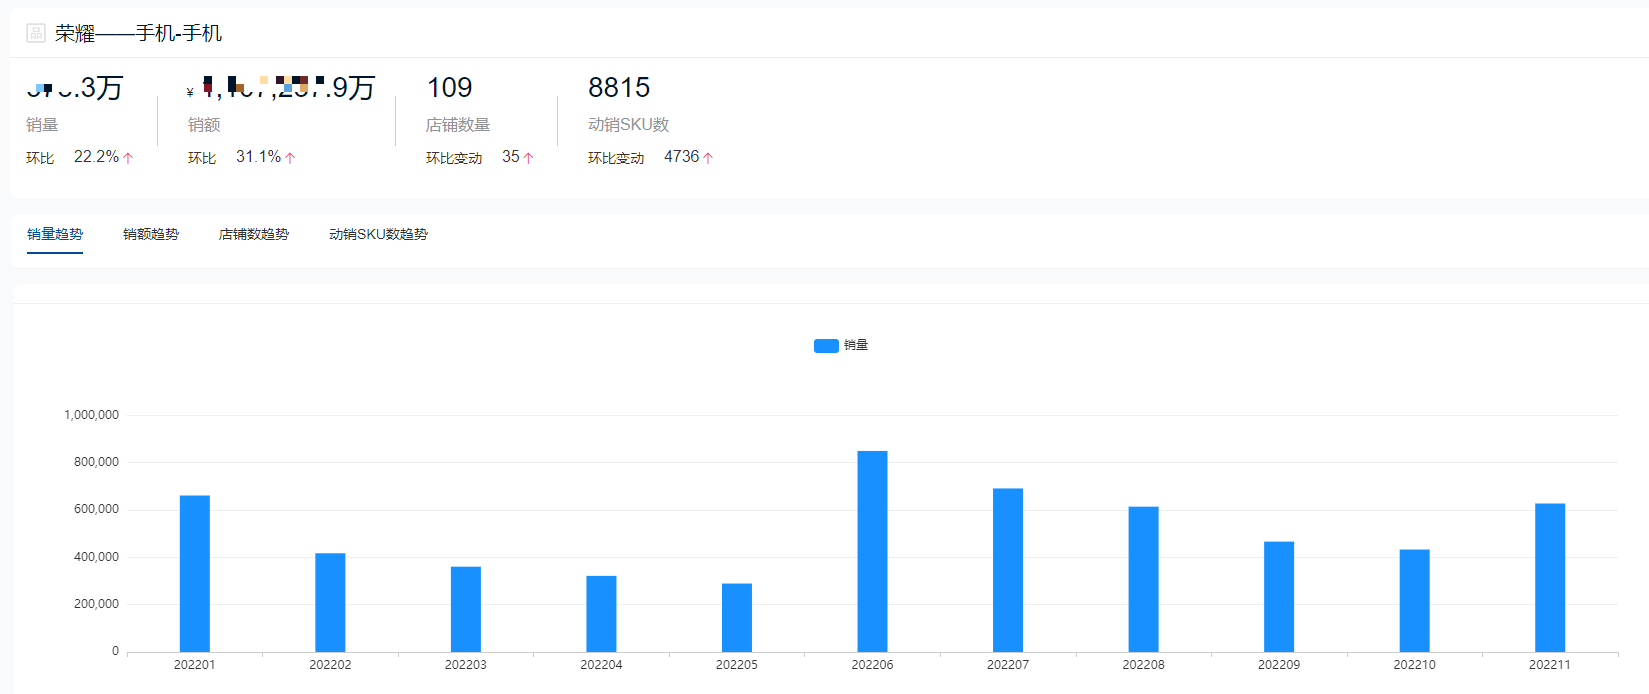The image size is (1649, 694).
Task: Show the 动销SKU数趋势 tab
Action: tap(378, 234)
